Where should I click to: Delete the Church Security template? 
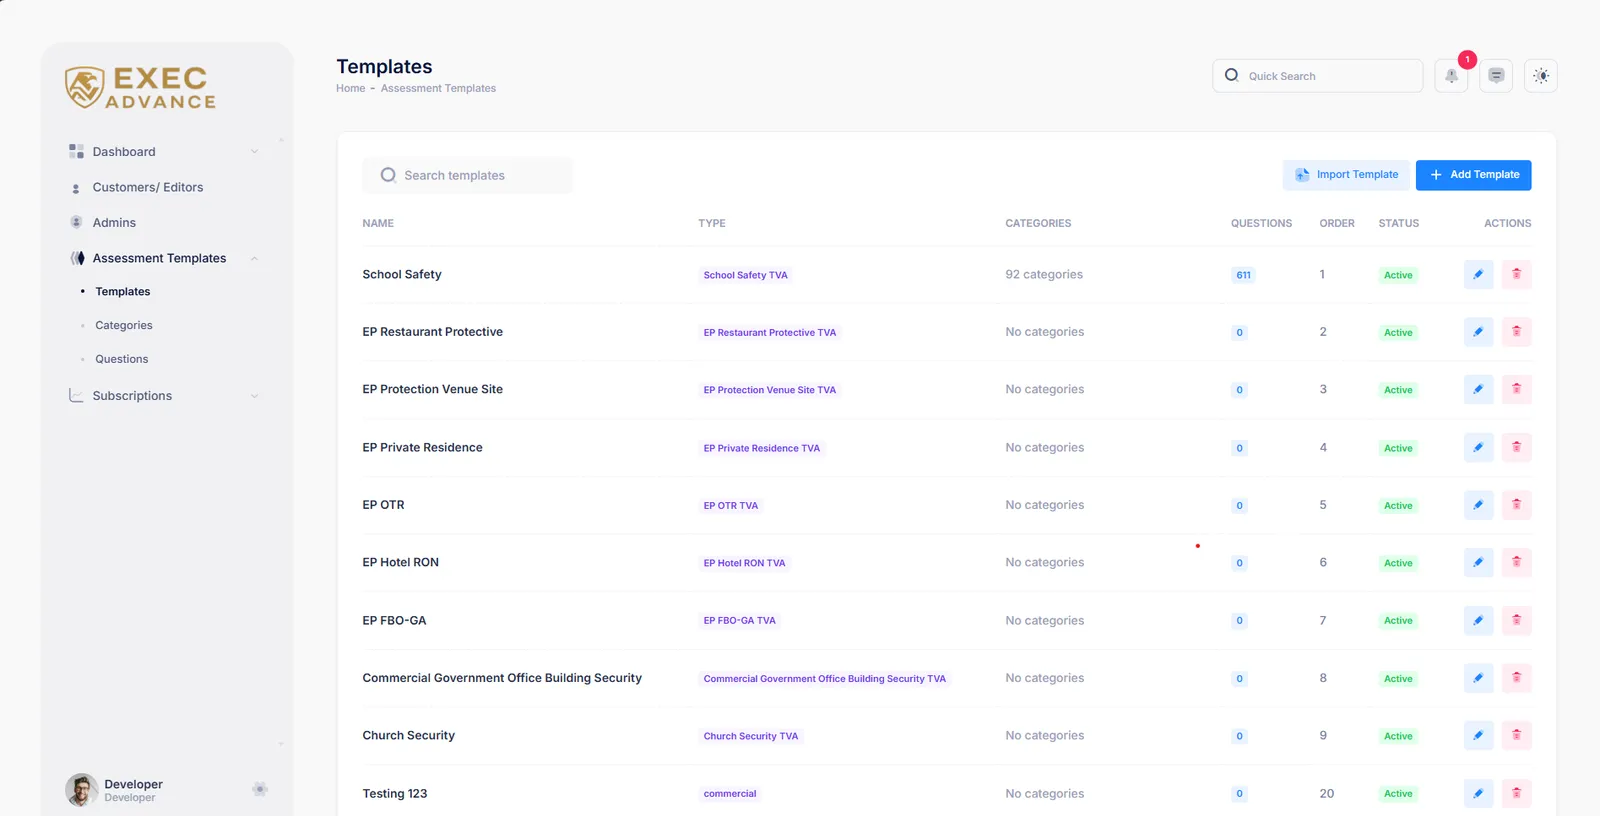(1516, 735)
